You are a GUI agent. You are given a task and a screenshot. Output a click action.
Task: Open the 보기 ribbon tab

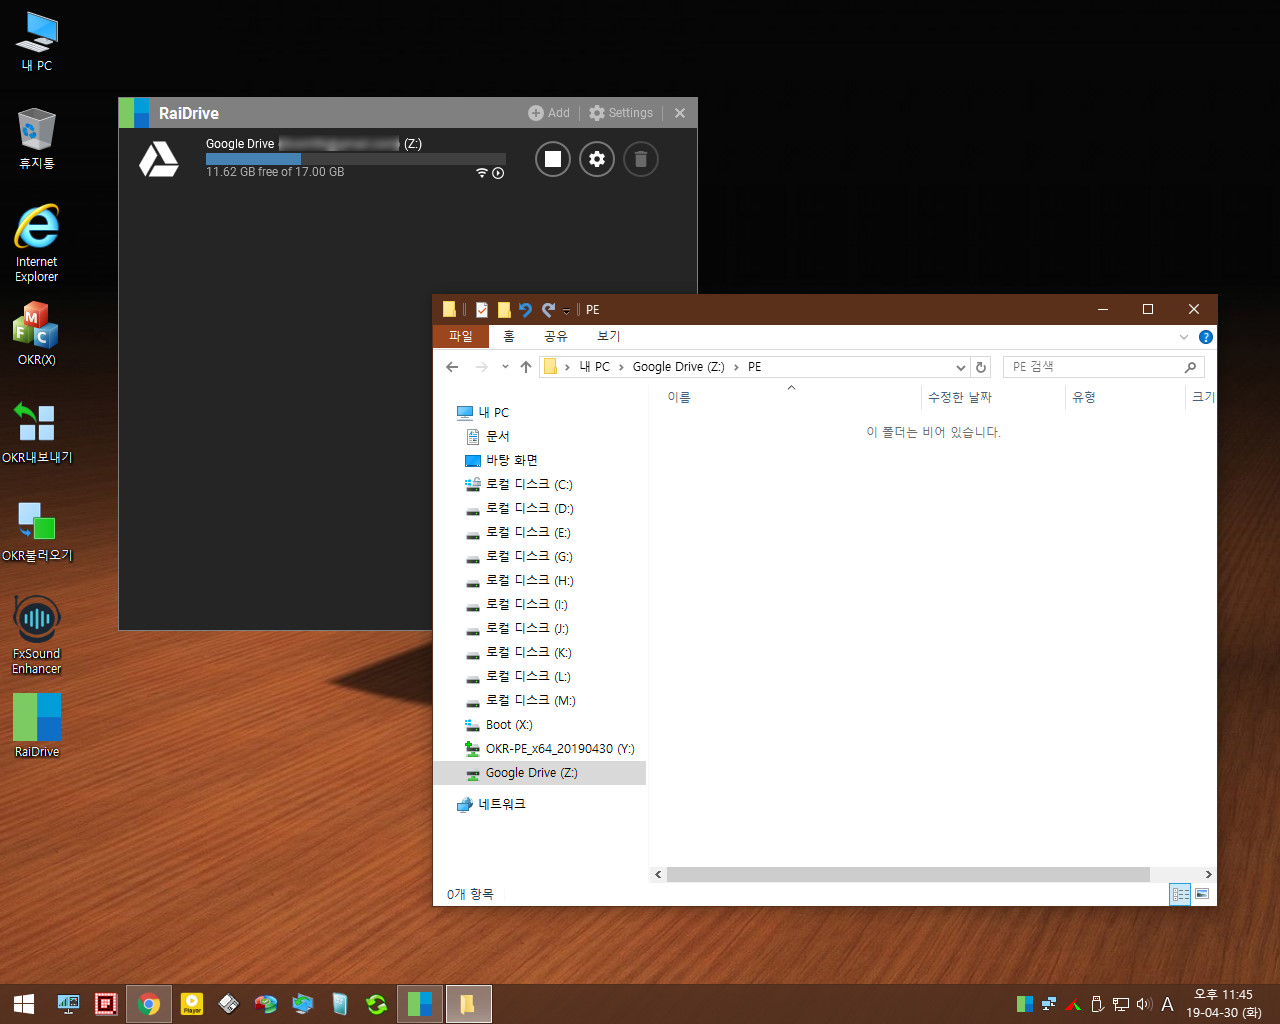point(608,336)
